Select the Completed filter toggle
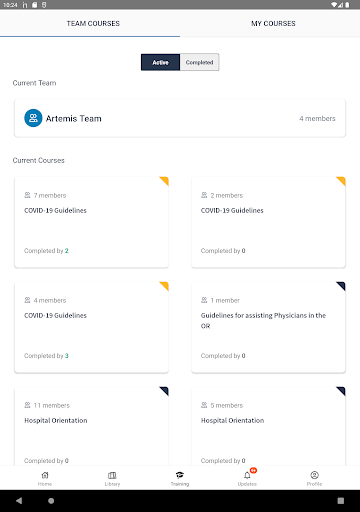This screenshot has height=512, width=360. click(x=199, y=62)
